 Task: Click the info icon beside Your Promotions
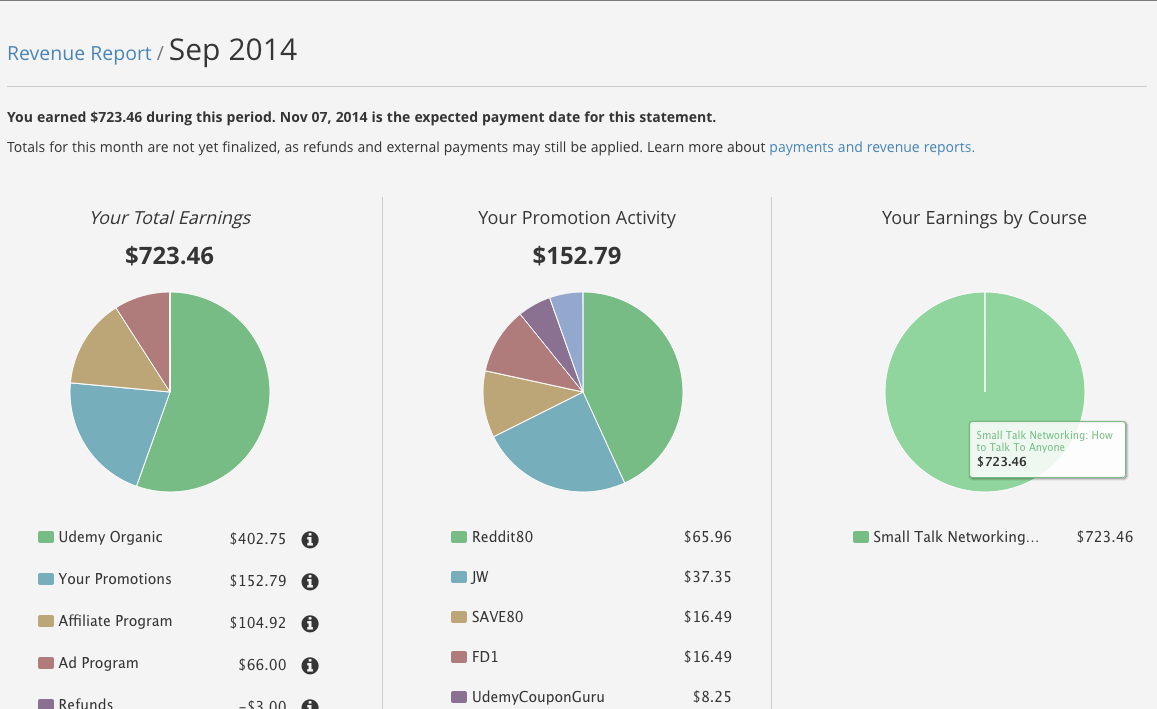coord(310,582)
